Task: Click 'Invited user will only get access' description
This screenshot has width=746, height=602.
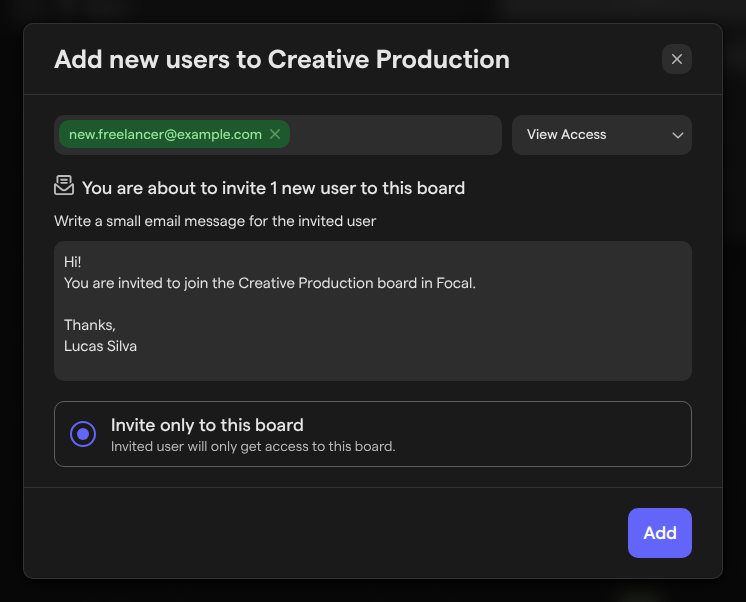Action: 253,446
